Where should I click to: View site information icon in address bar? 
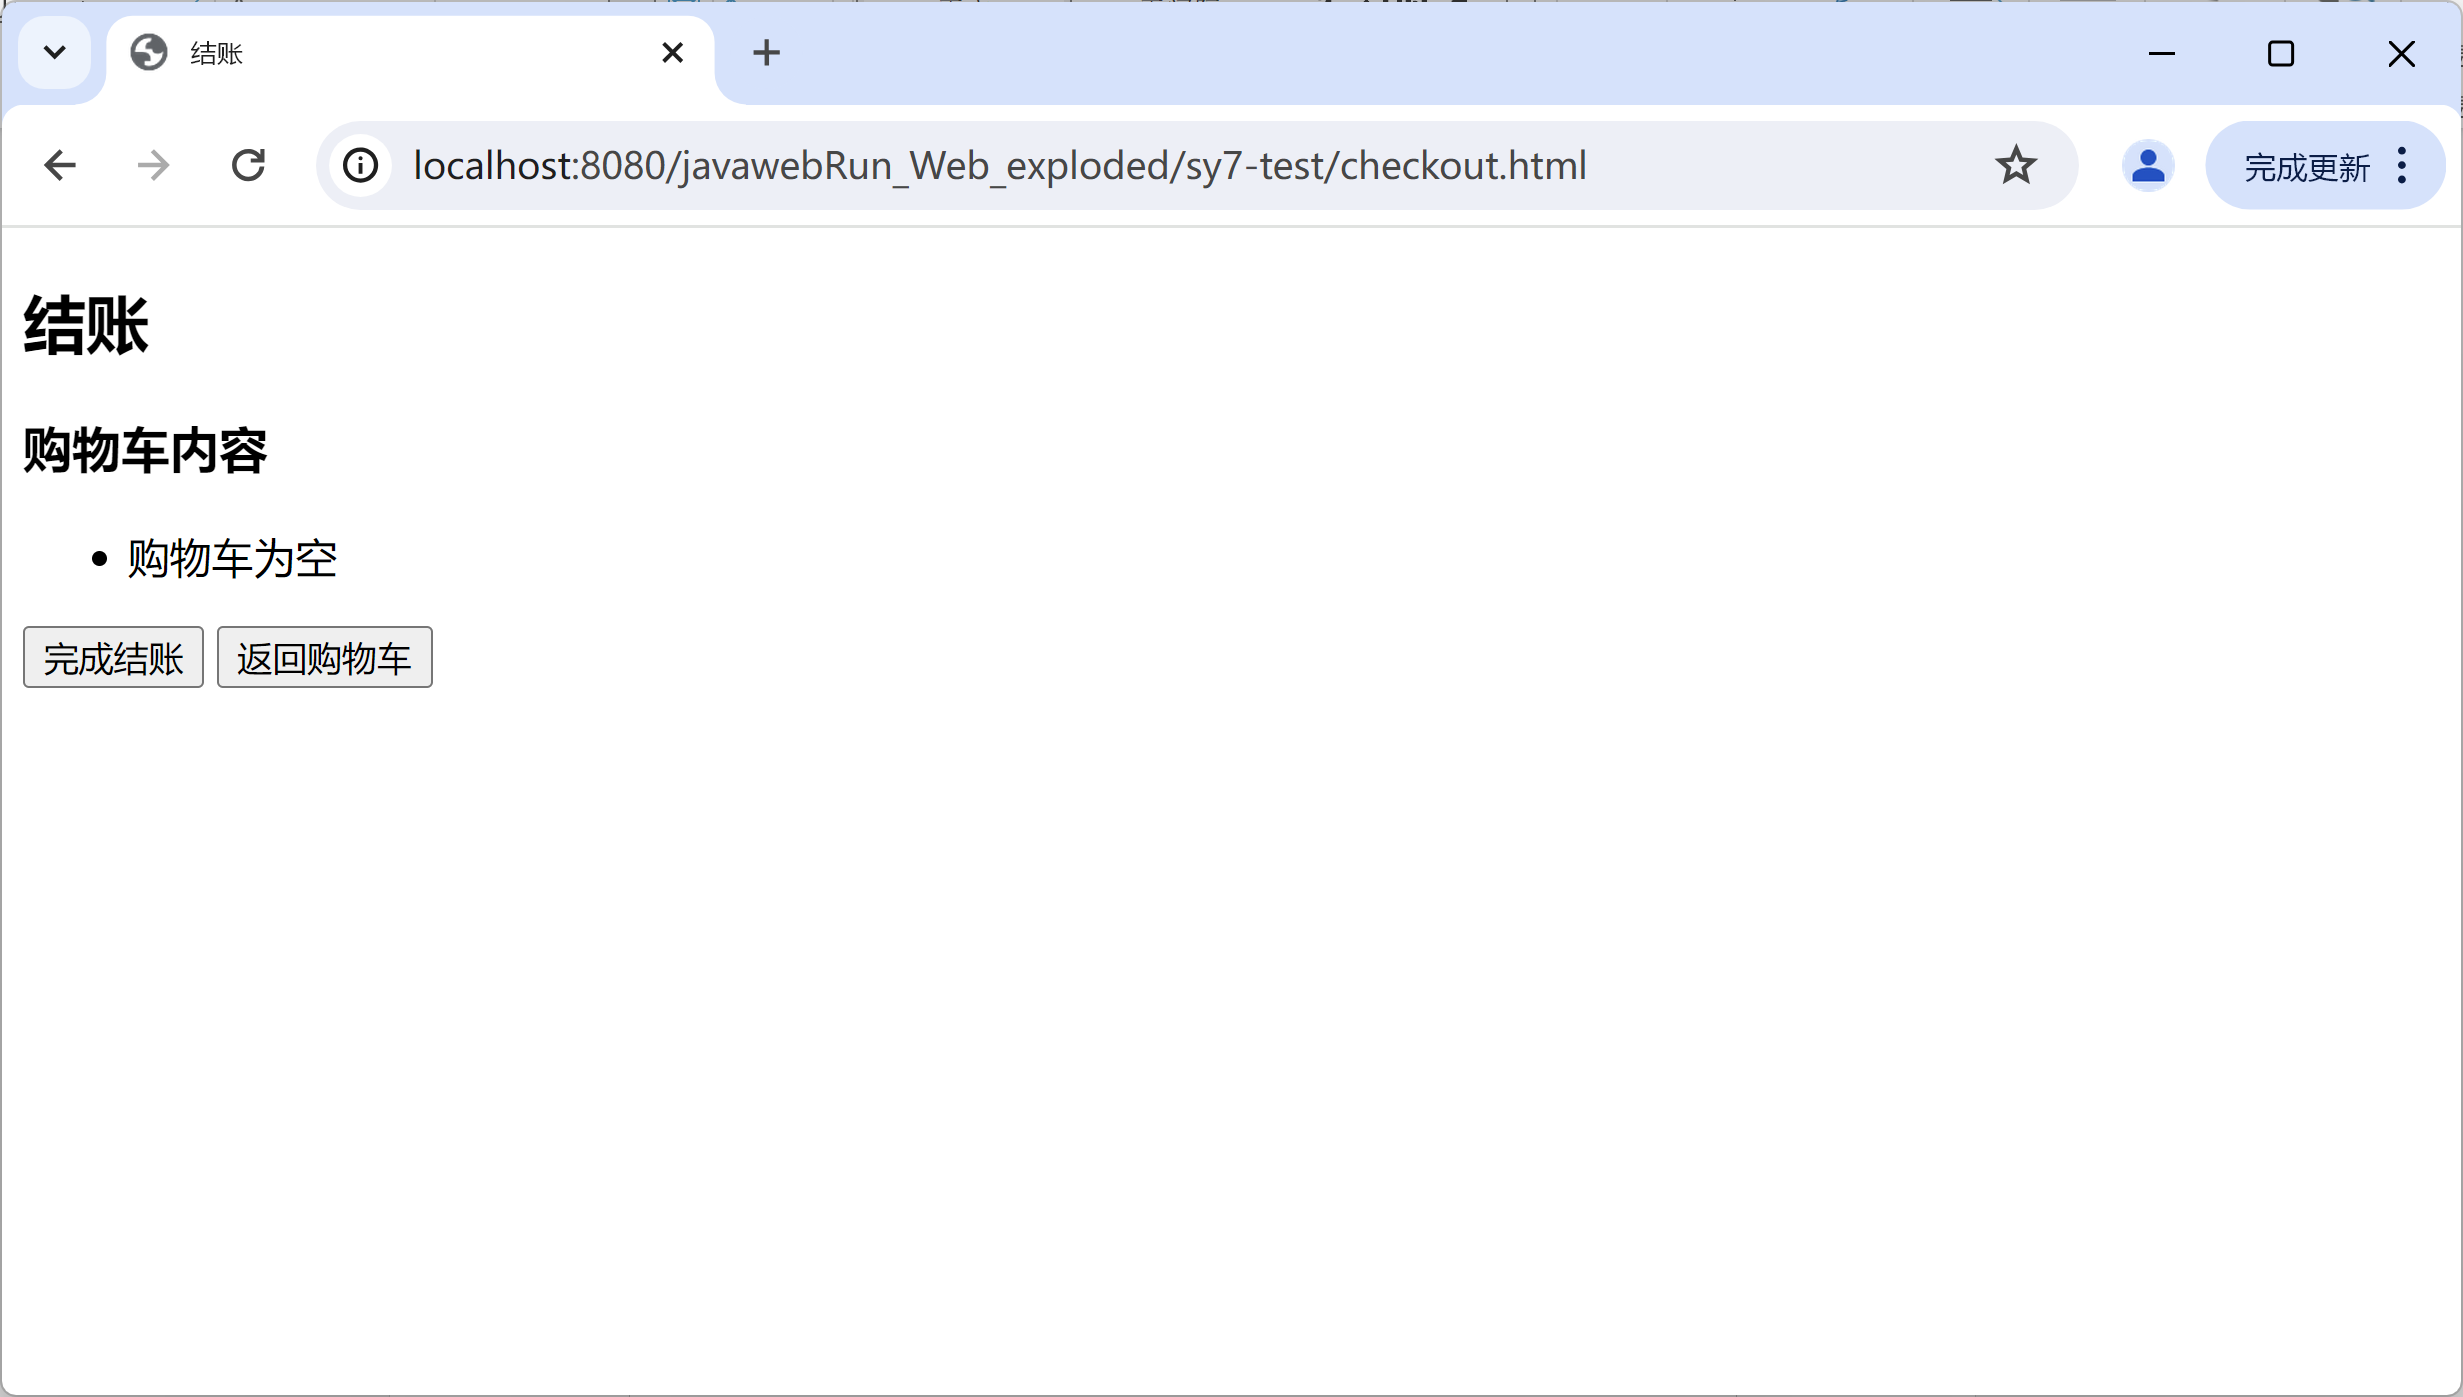[361, 165]
